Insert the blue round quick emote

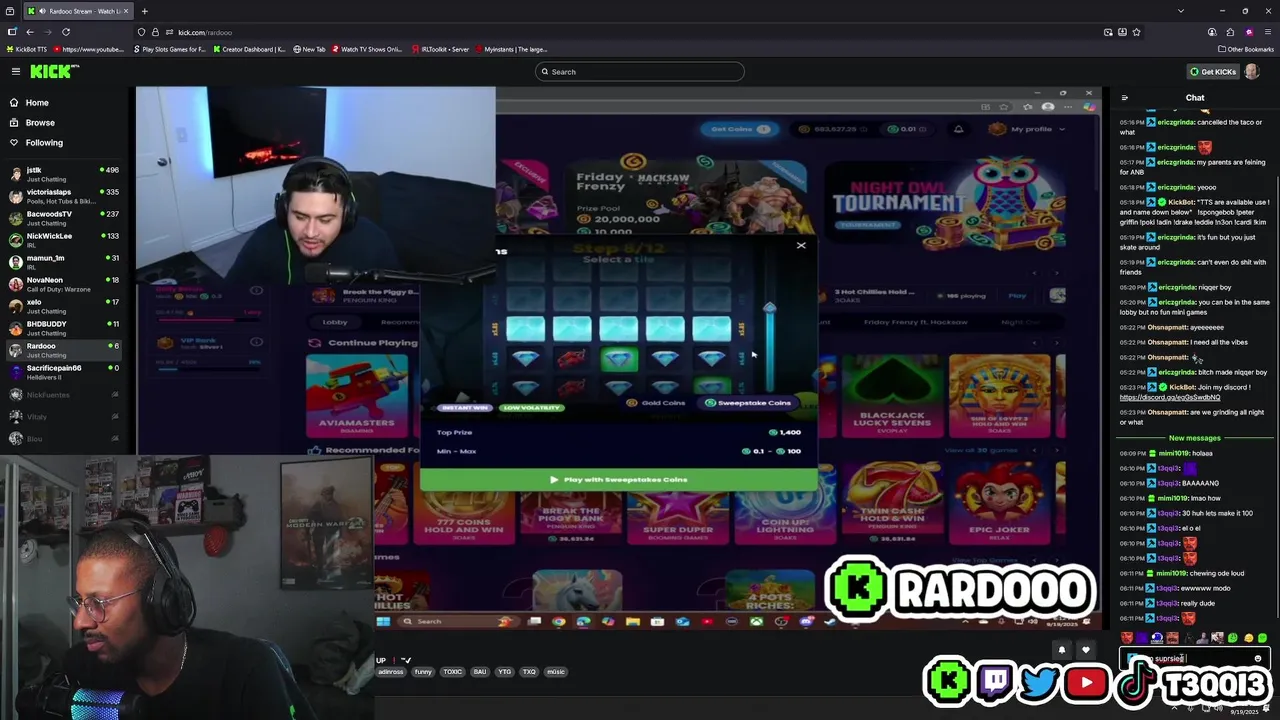pos(1157,638)
